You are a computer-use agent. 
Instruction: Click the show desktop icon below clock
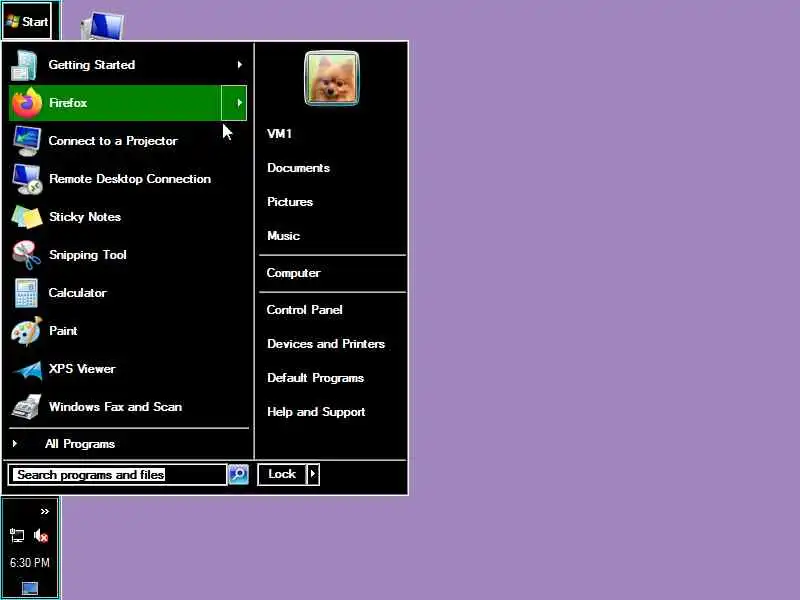coord(30,588)
